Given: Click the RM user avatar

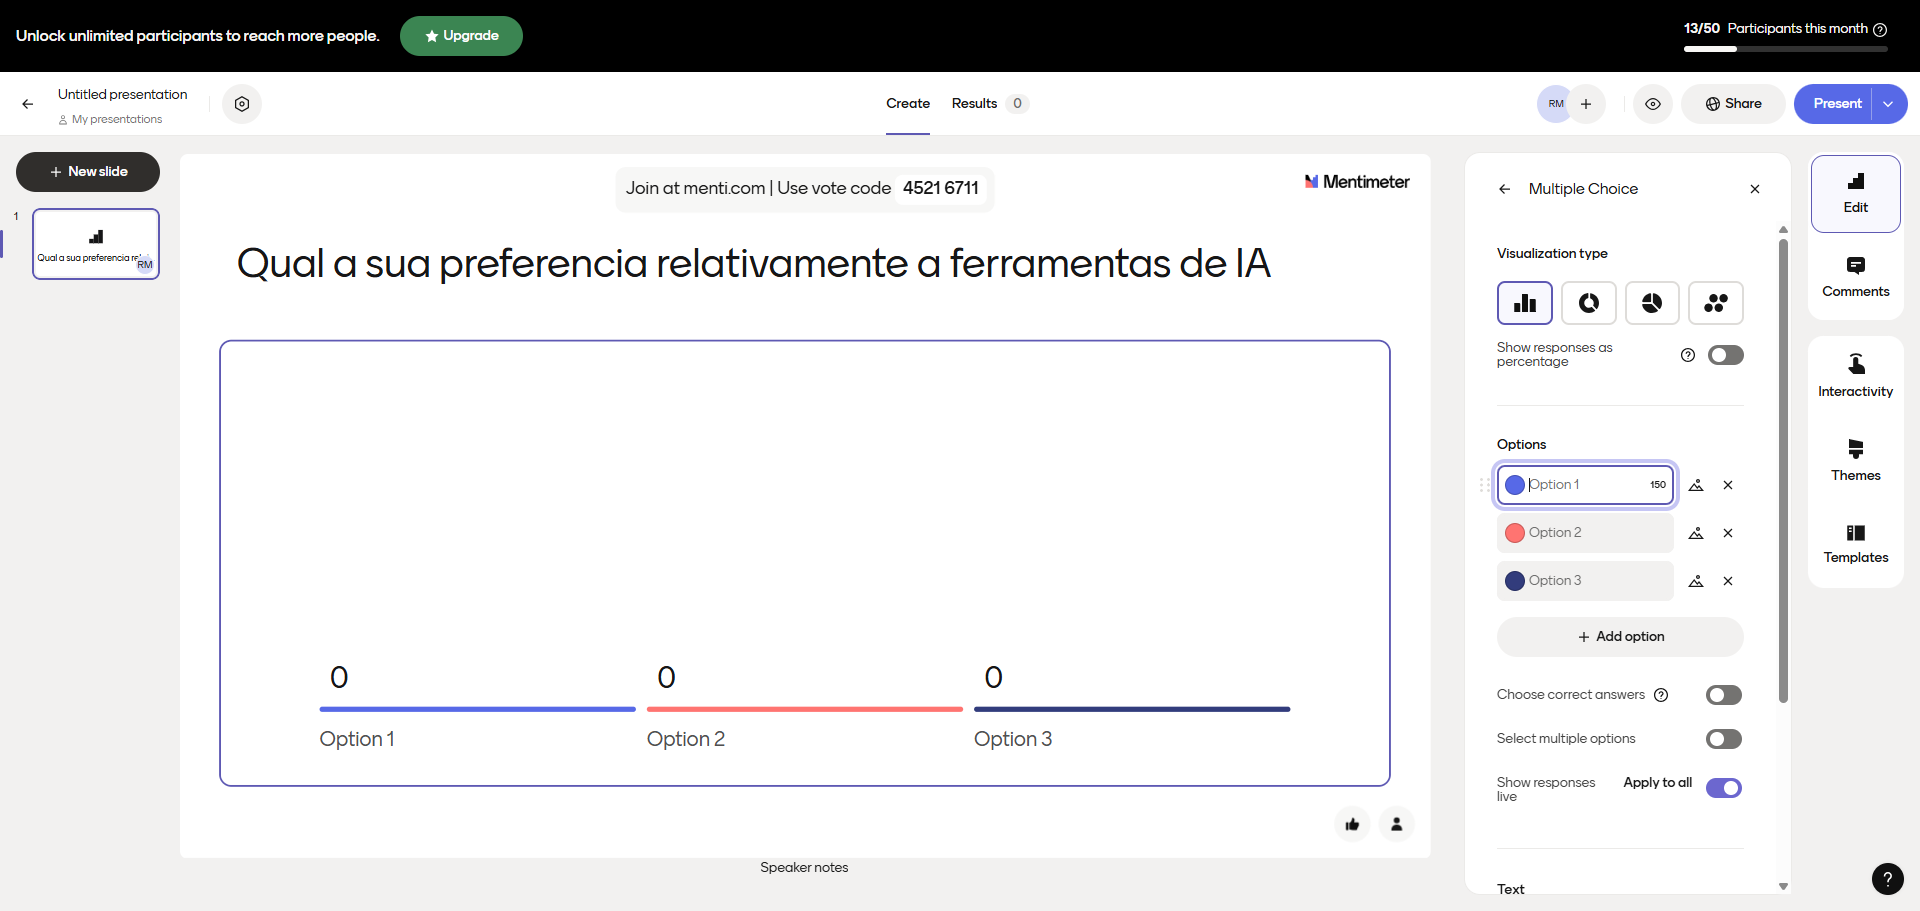Looking at the screenshot, I should tap(1555, 104).
